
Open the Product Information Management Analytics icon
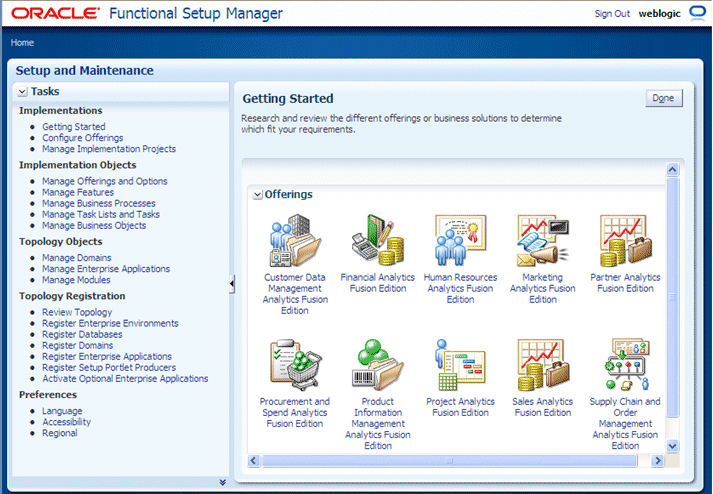(x=377, y=365)
